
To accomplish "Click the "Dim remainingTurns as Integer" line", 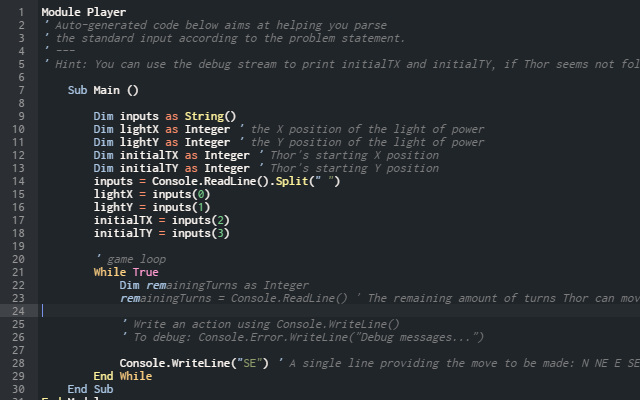I will point(214,285).
